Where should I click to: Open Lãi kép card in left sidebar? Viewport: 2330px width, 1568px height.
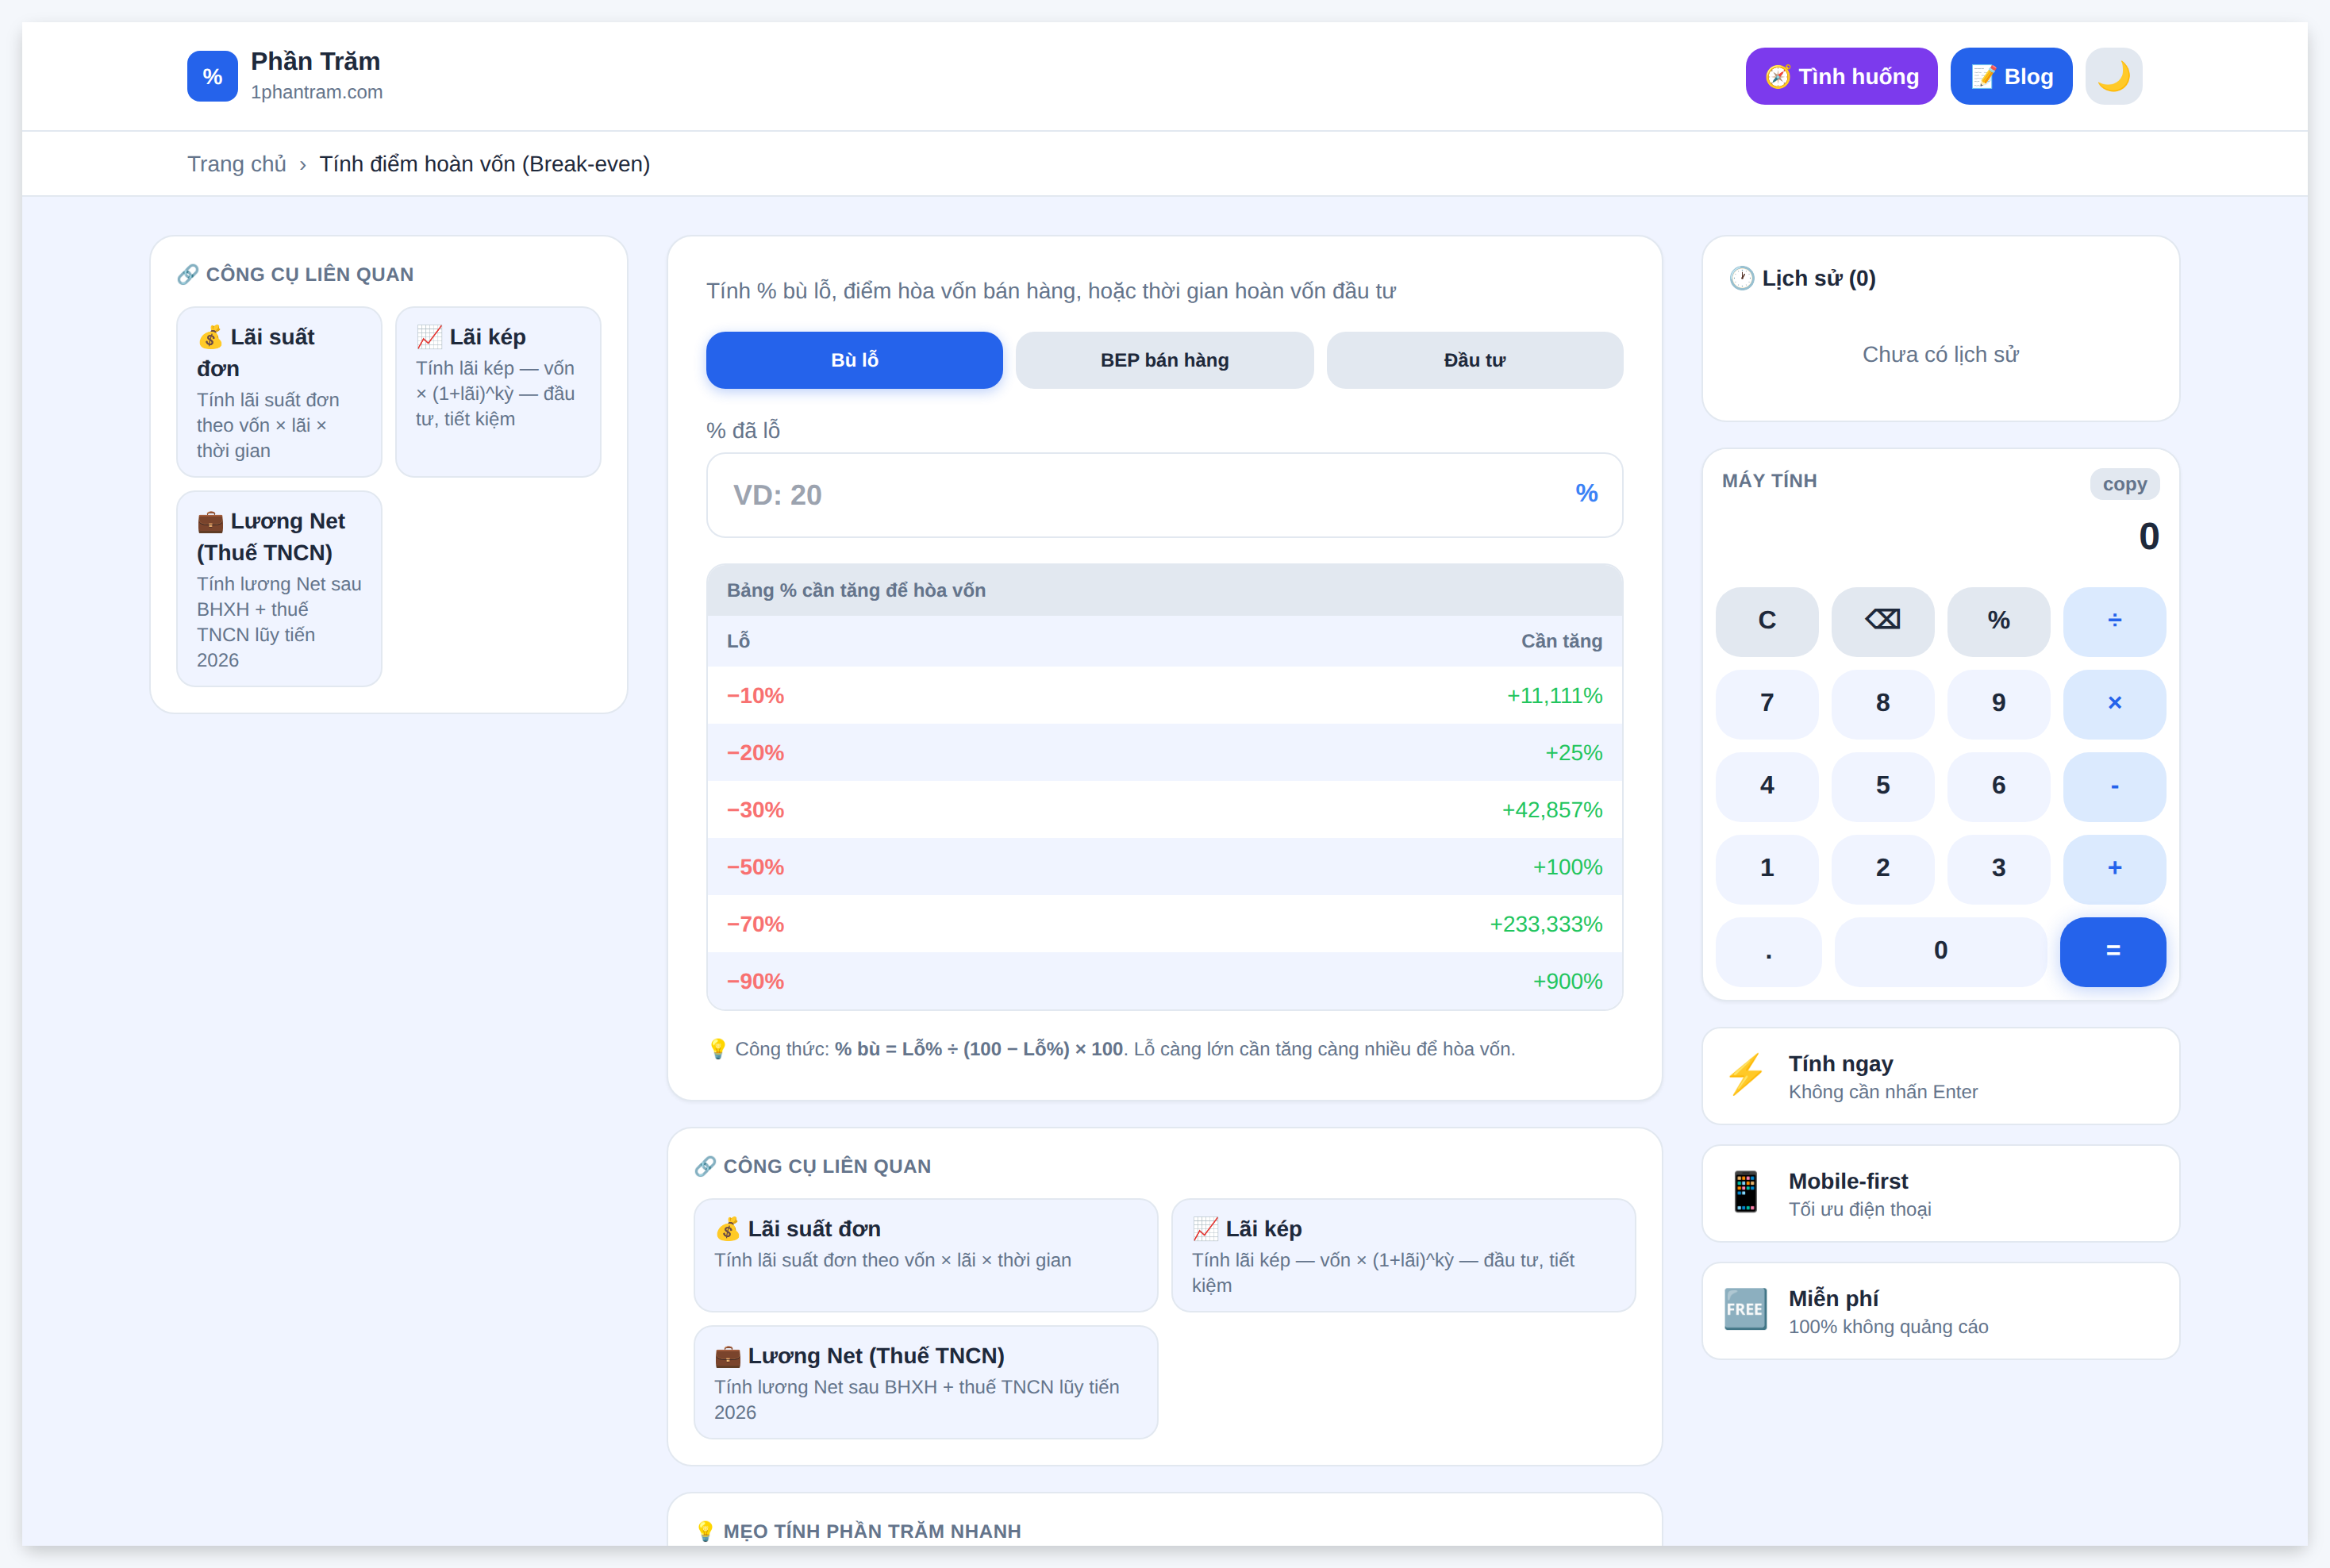point(498,392)
